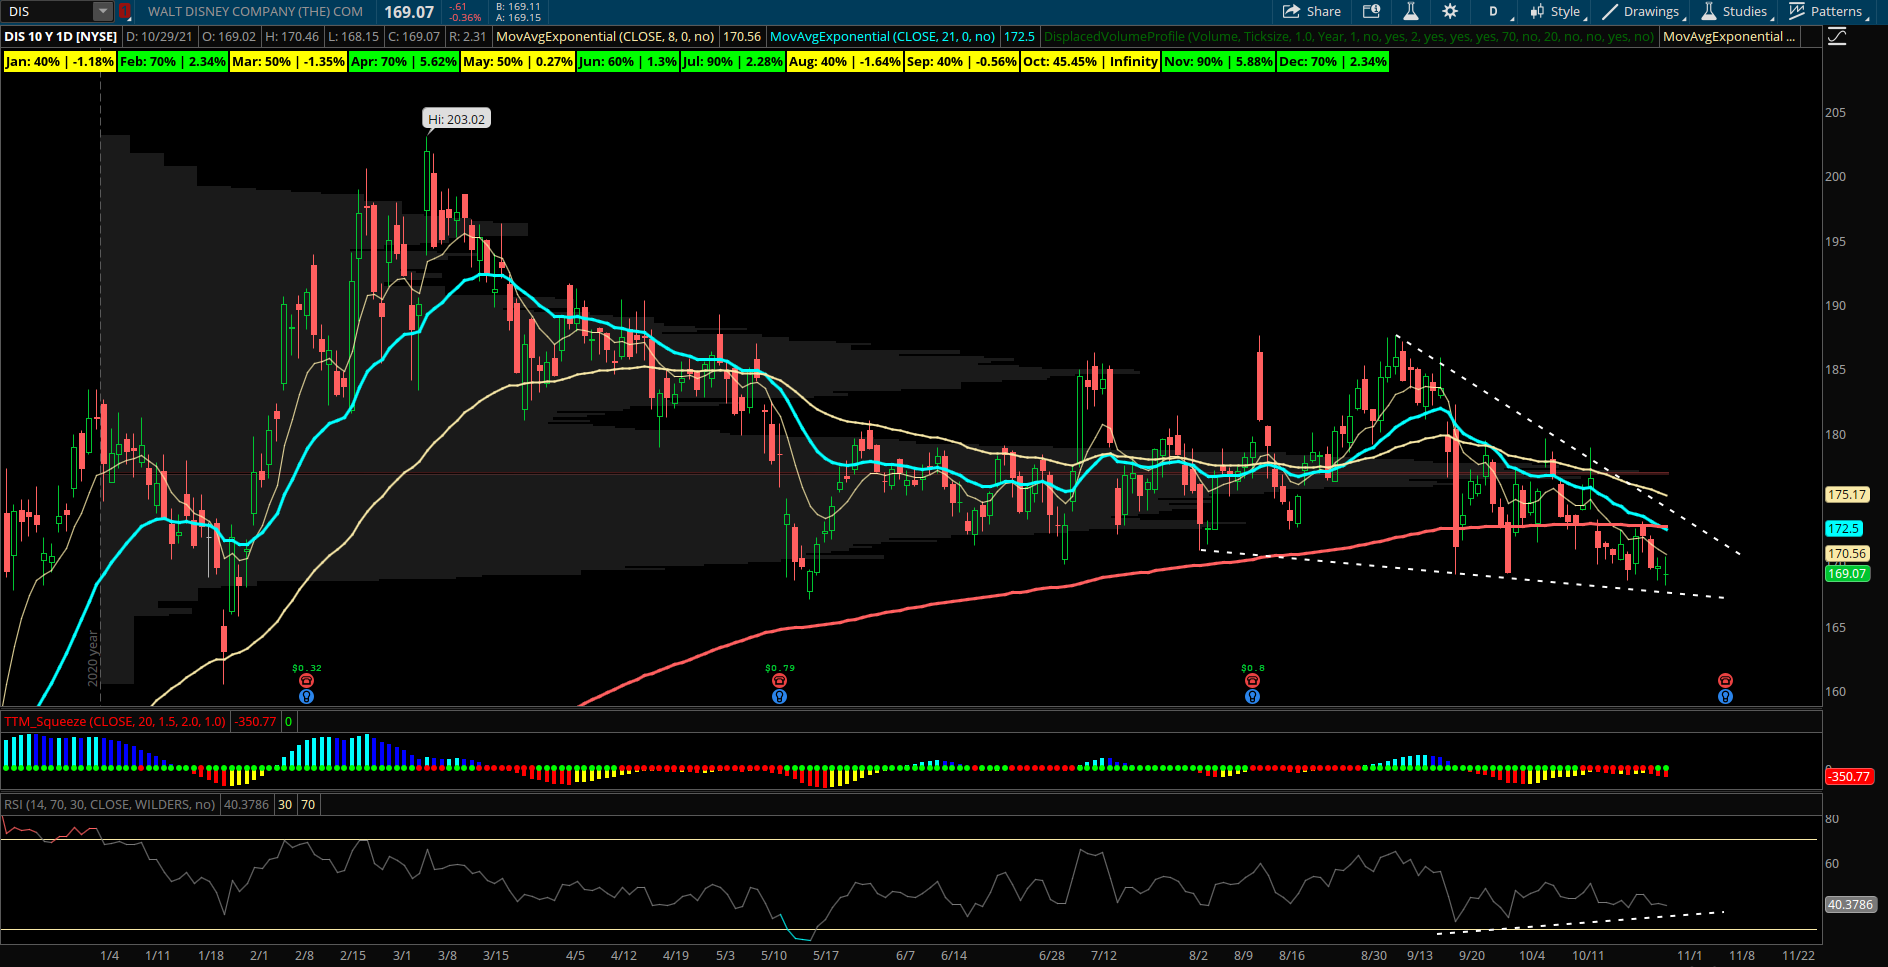1888x967 pixels.
Task: Click the 9/13 date on time axis
Action: (x=1420, y=956)
